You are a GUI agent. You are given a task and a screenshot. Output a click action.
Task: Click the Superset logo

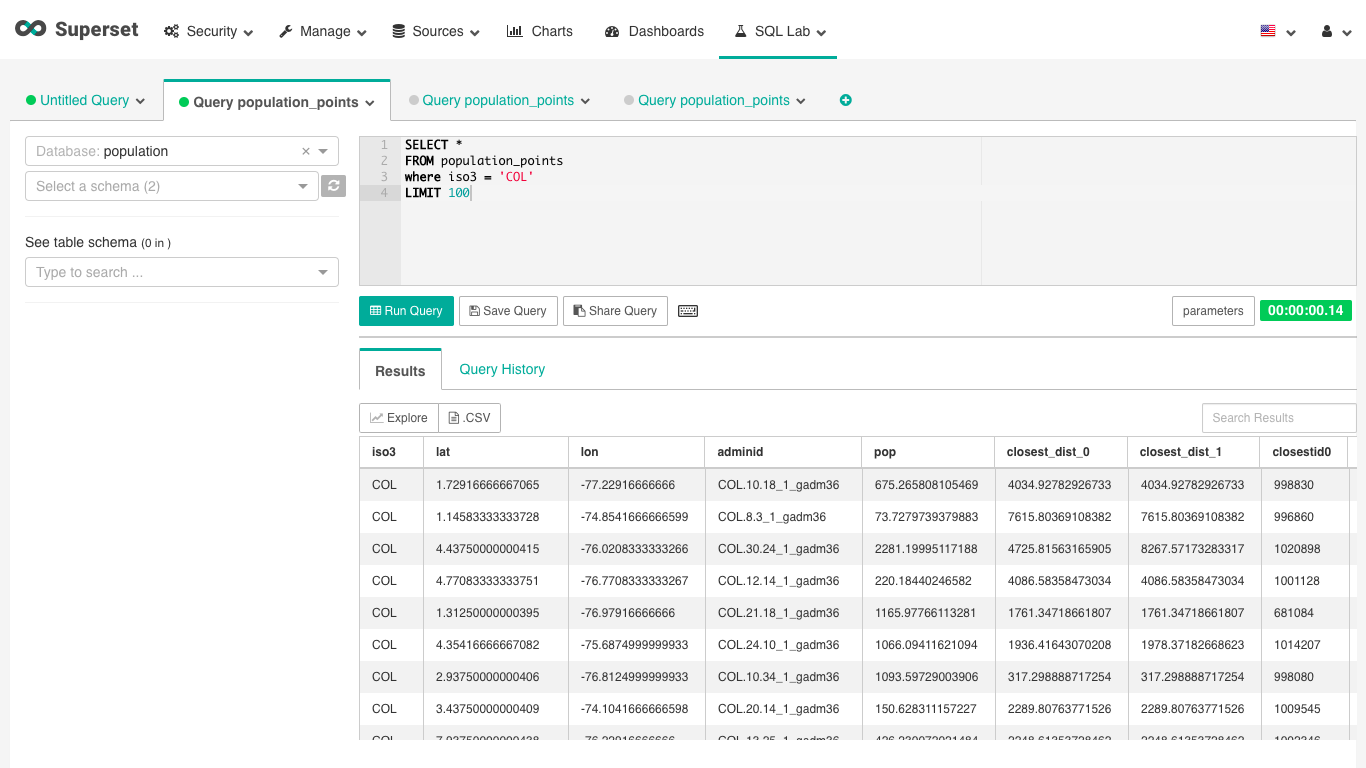coord(77,30)
